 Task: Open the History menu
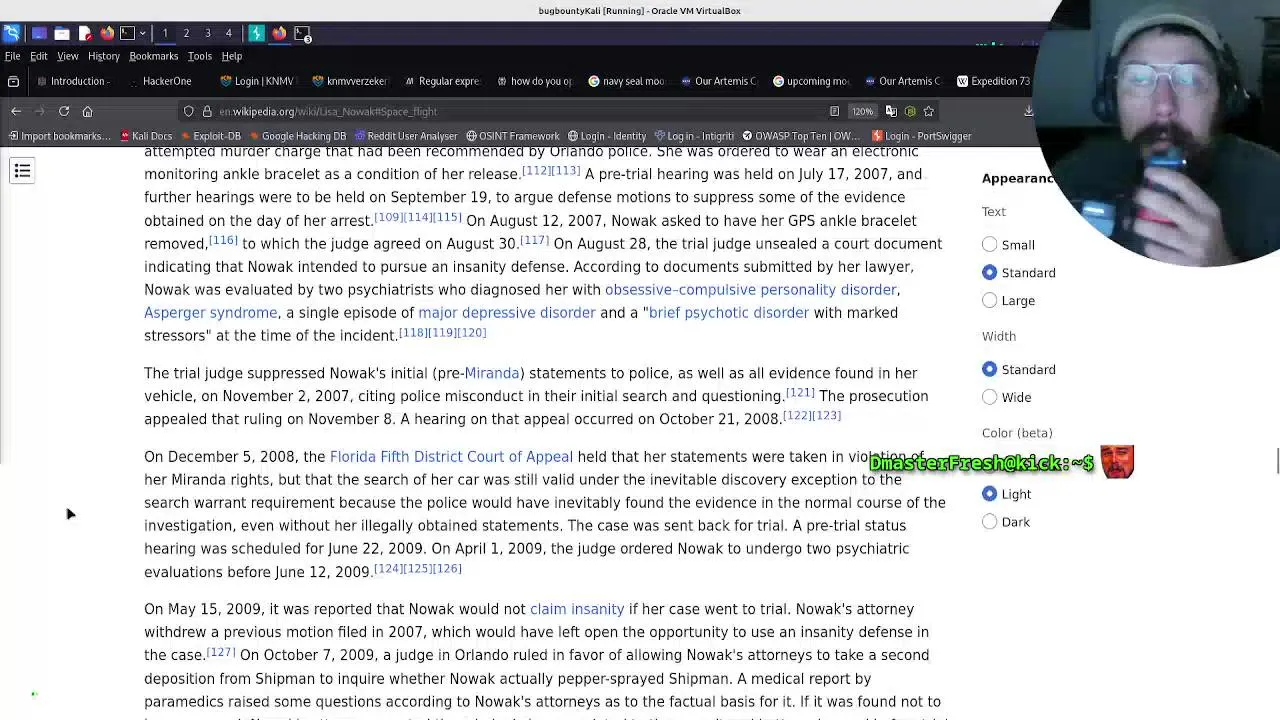click(x=103, y=56)
